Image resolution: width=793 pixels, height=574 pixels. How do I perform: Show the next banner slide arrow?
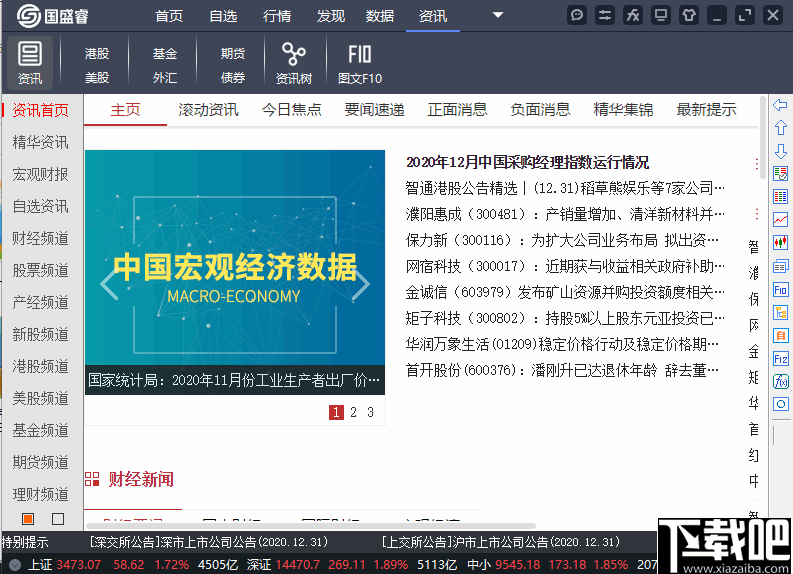pyautogui.click(x=360, y=284)
